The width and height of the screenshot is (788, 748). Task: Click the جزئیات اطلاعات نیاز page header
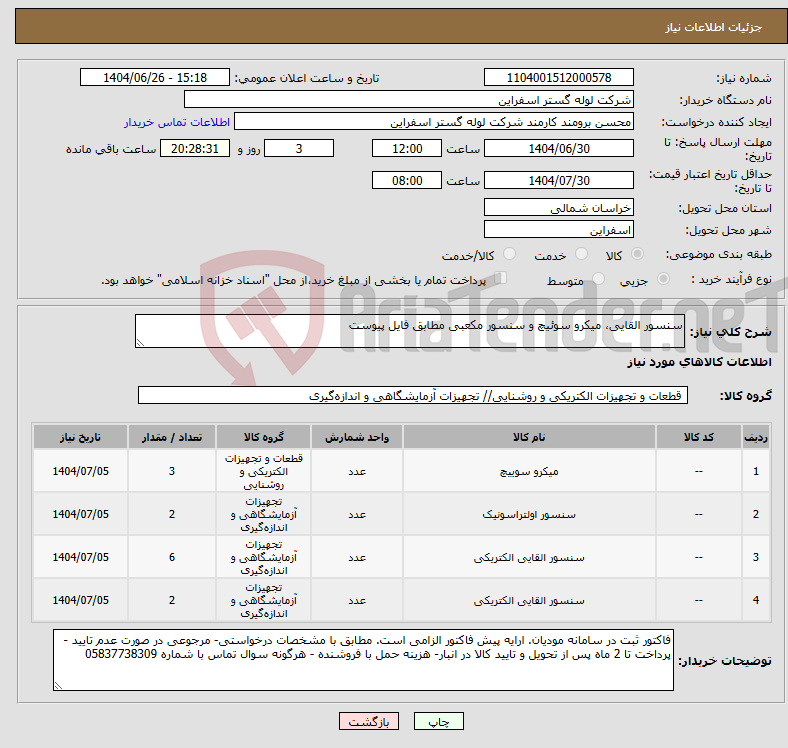(x=713, y=27)
